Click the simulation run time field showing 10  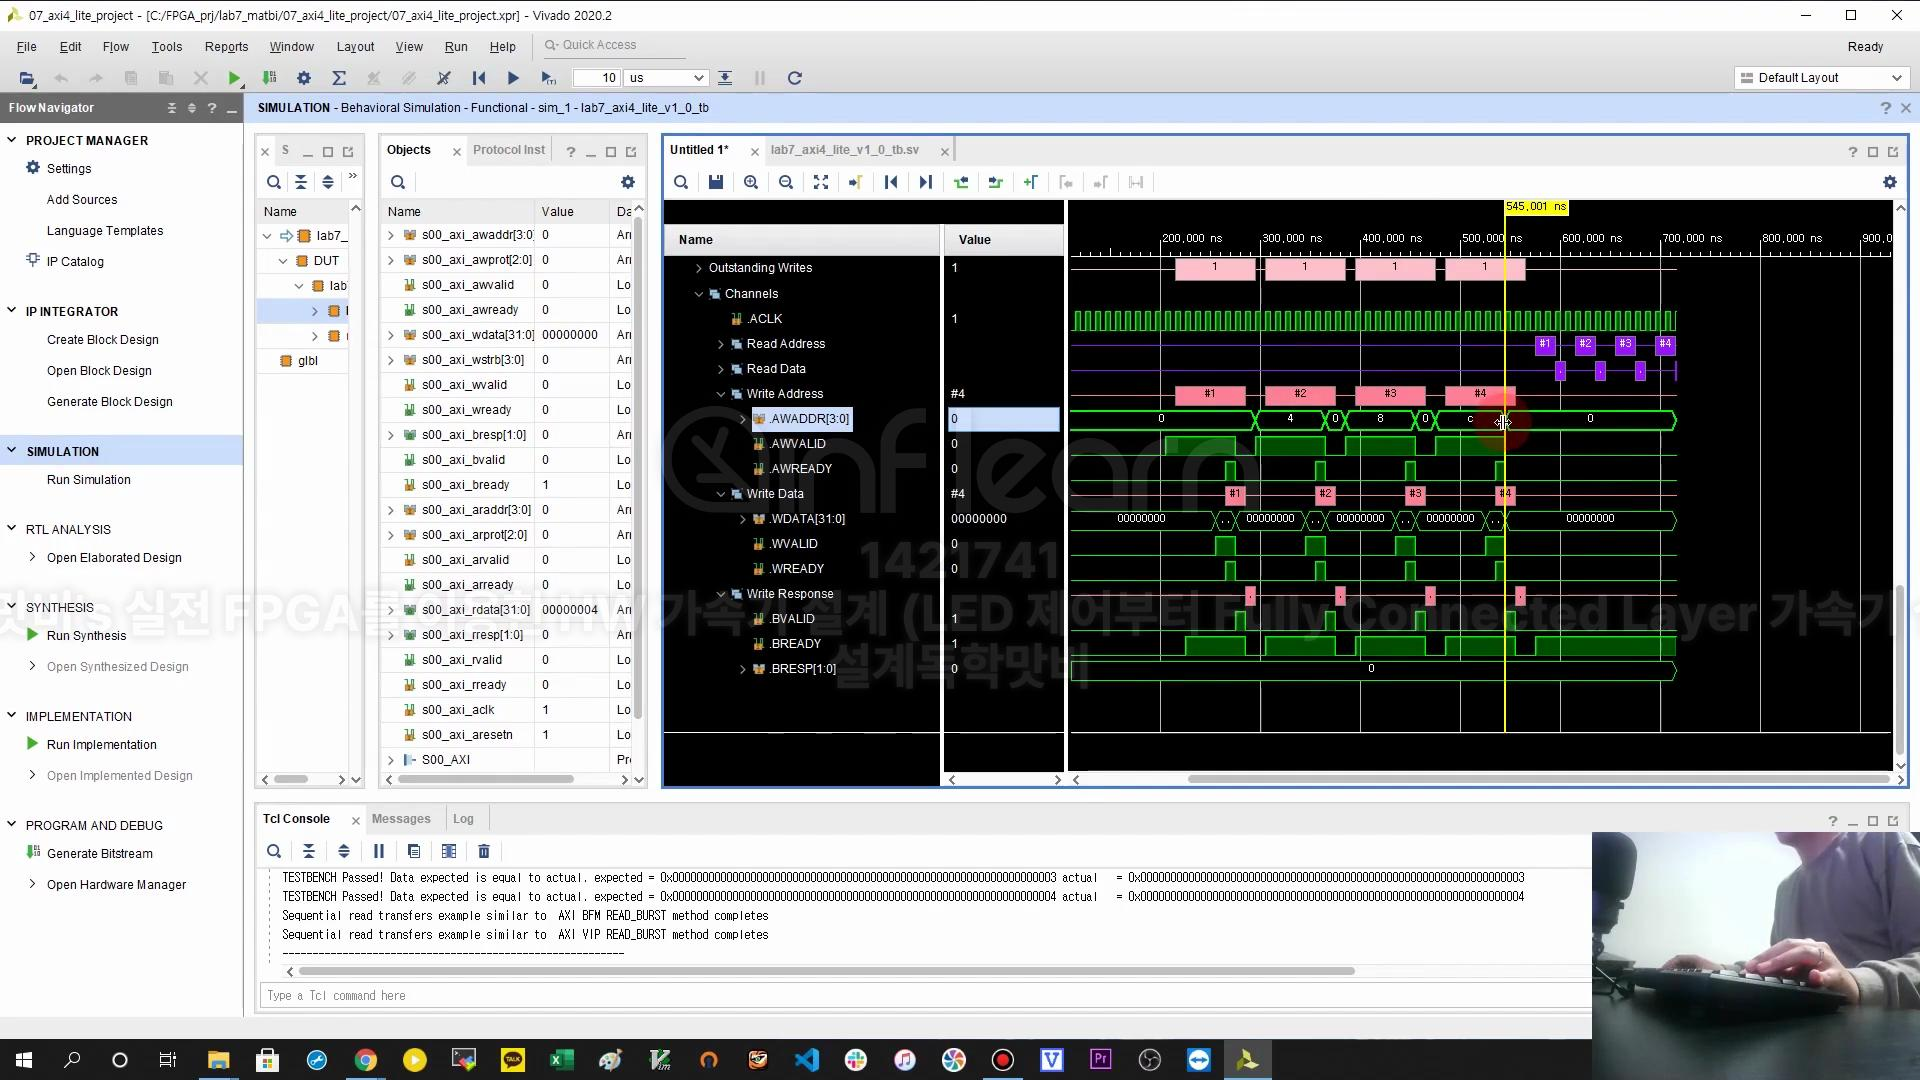[597, 78]
